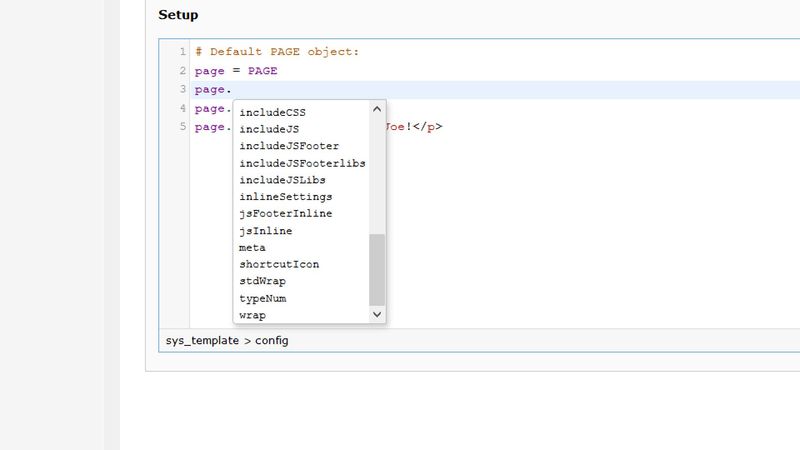
Task: Pick the includeJSFooter suggestion
Action: tap(289, 146)
